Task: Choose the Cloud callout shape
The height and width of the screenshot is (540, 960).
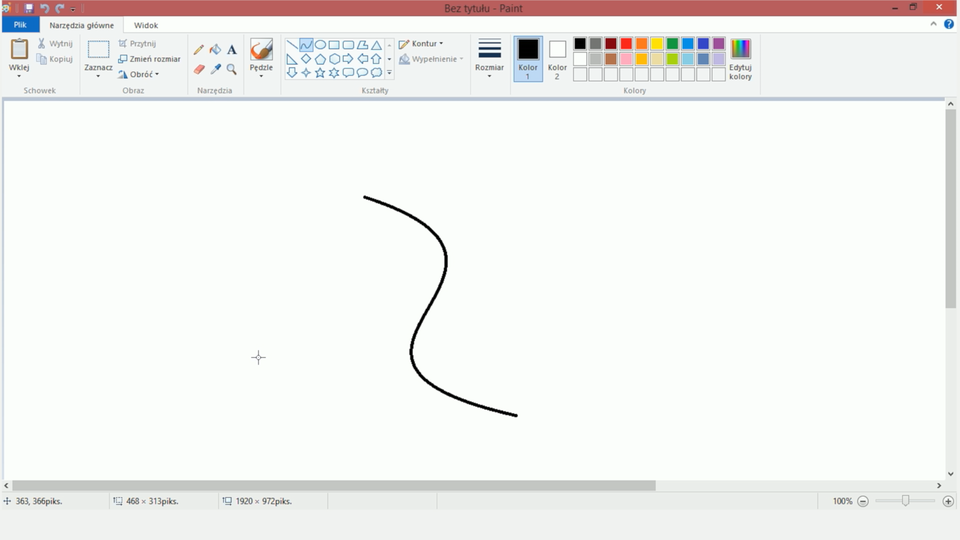Action: click(377, 72)
